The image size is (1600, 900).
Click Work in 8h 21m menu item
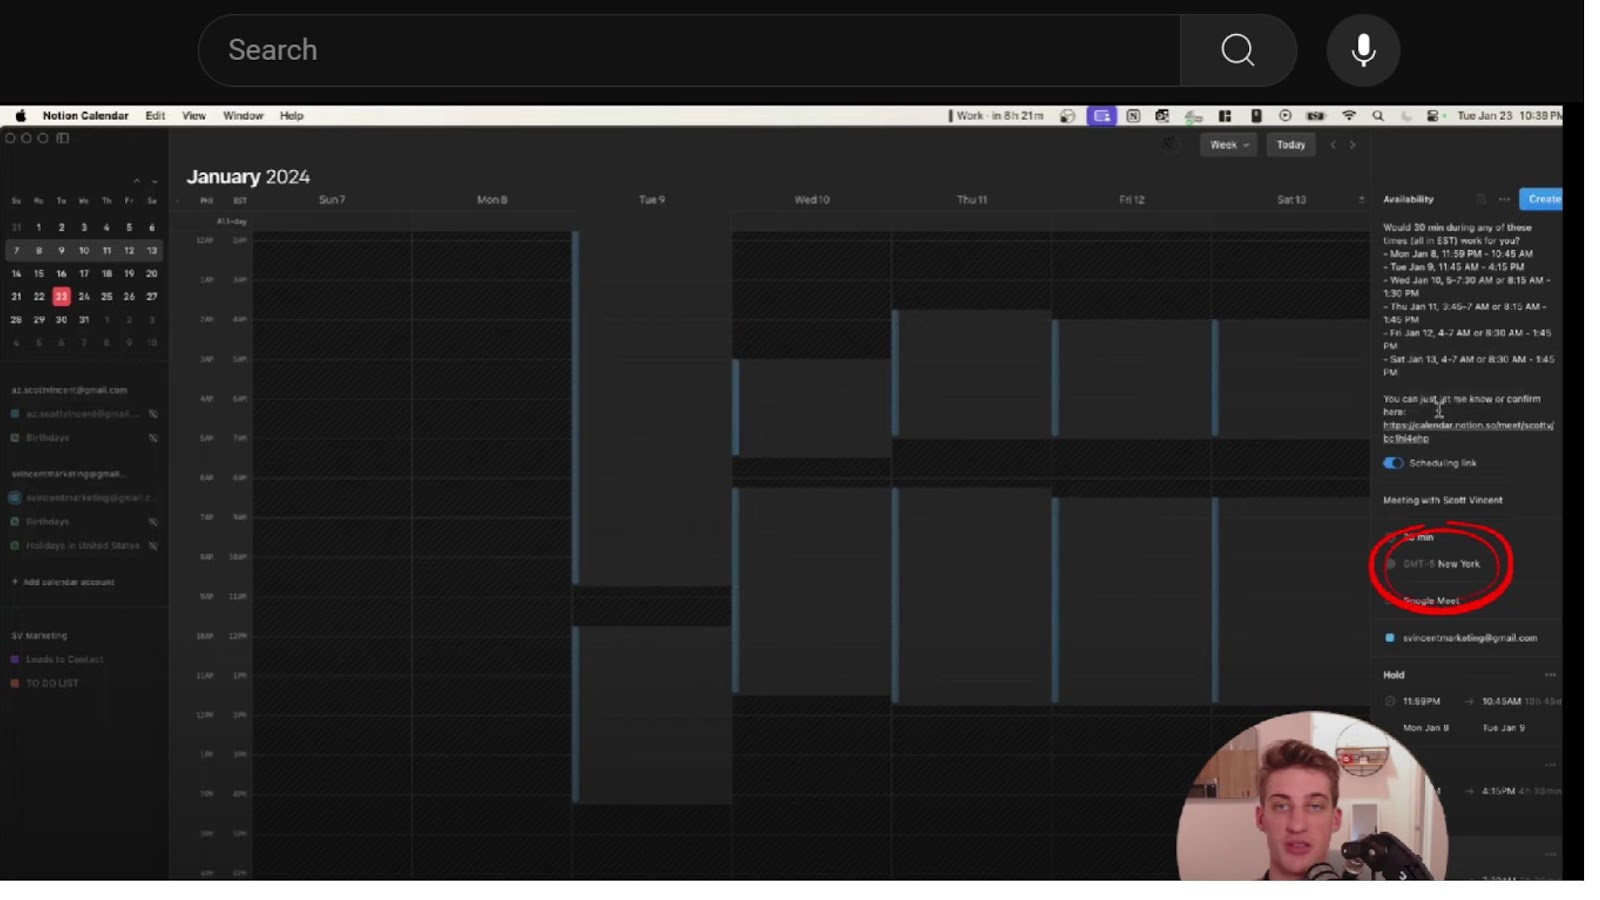point(996,116)
